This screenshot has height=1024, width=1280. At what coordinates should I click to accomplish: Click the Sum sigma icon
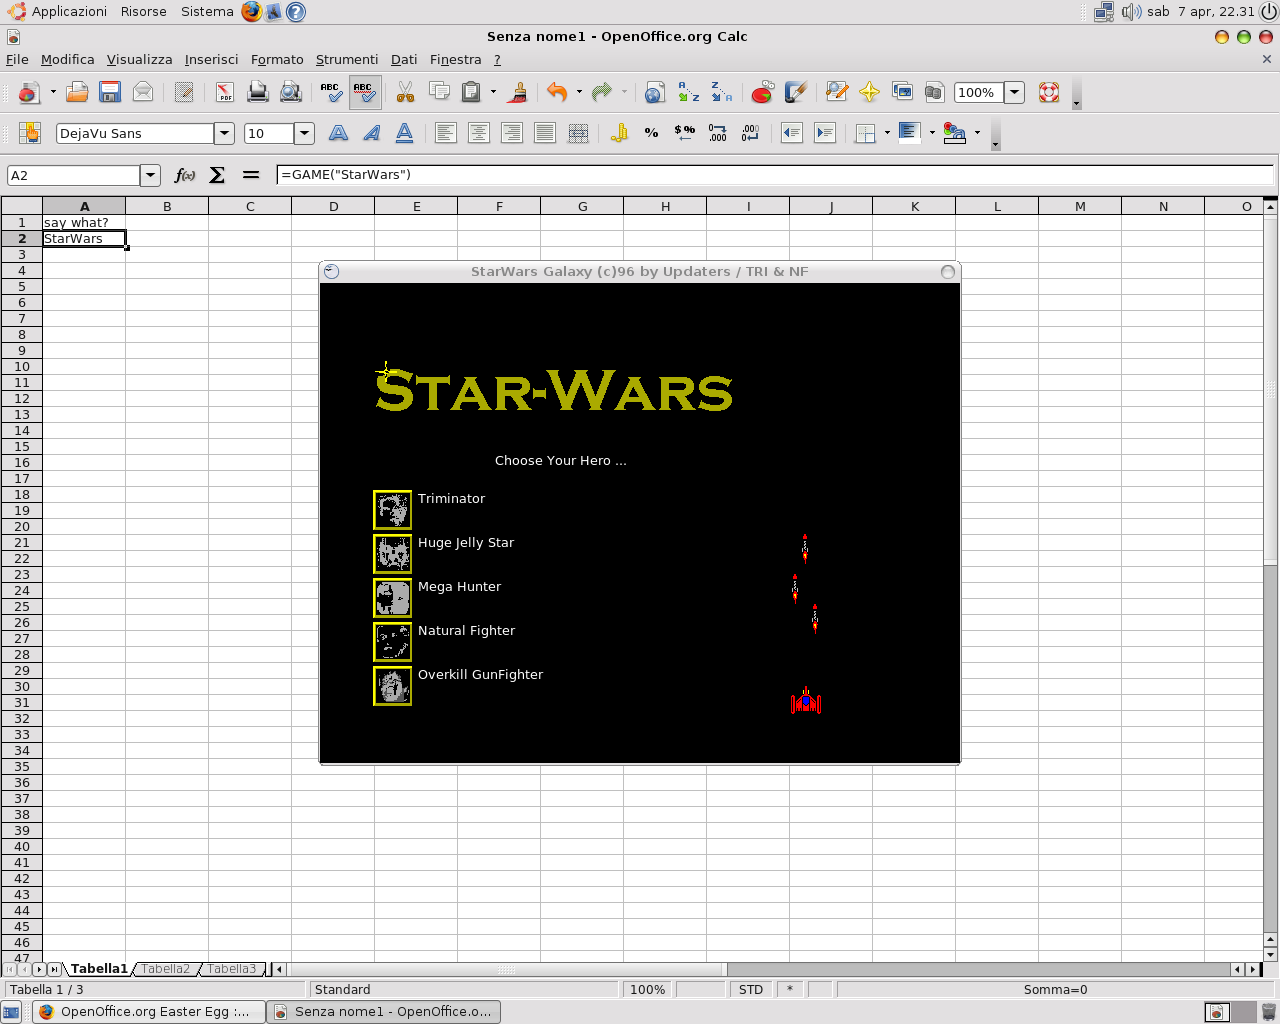pos(217,175)
